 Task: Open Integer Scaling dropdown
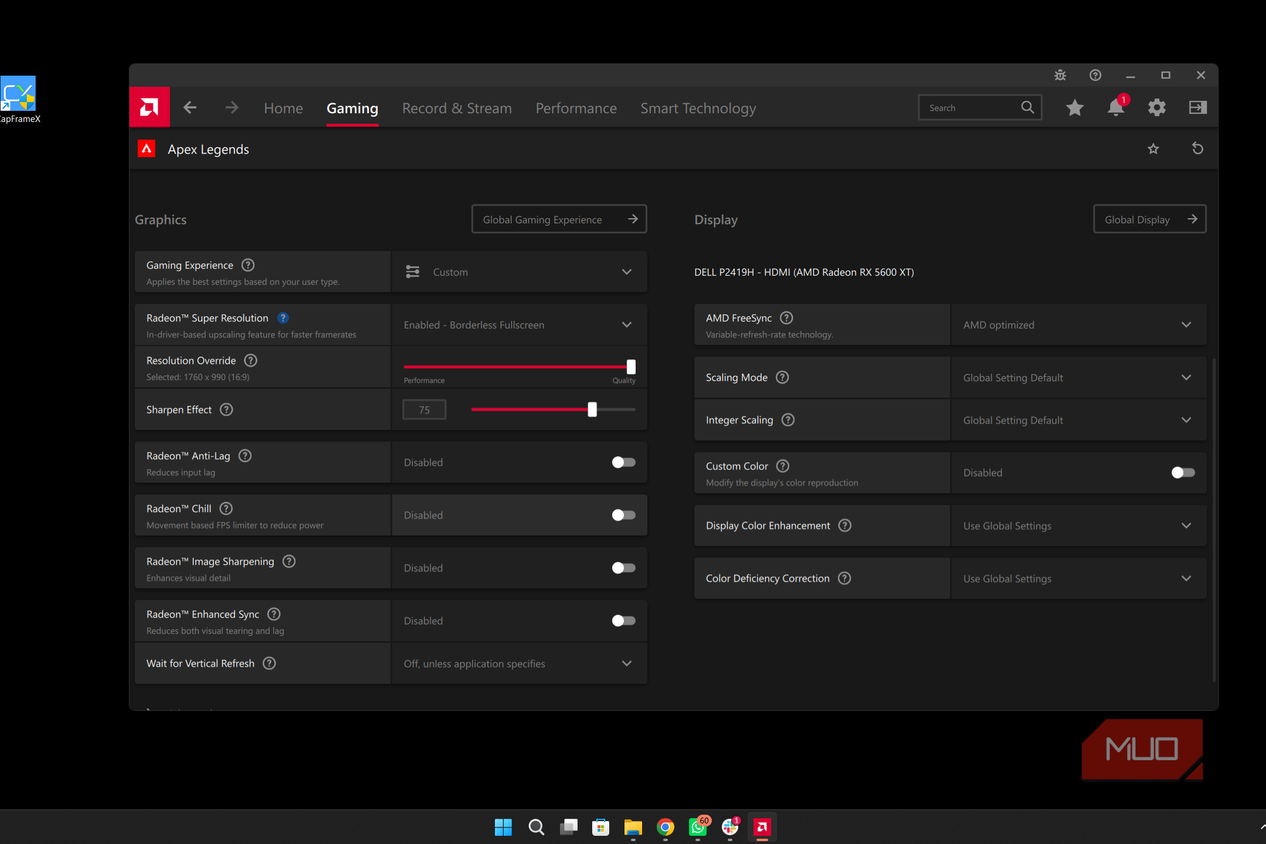coord(1078,420)
